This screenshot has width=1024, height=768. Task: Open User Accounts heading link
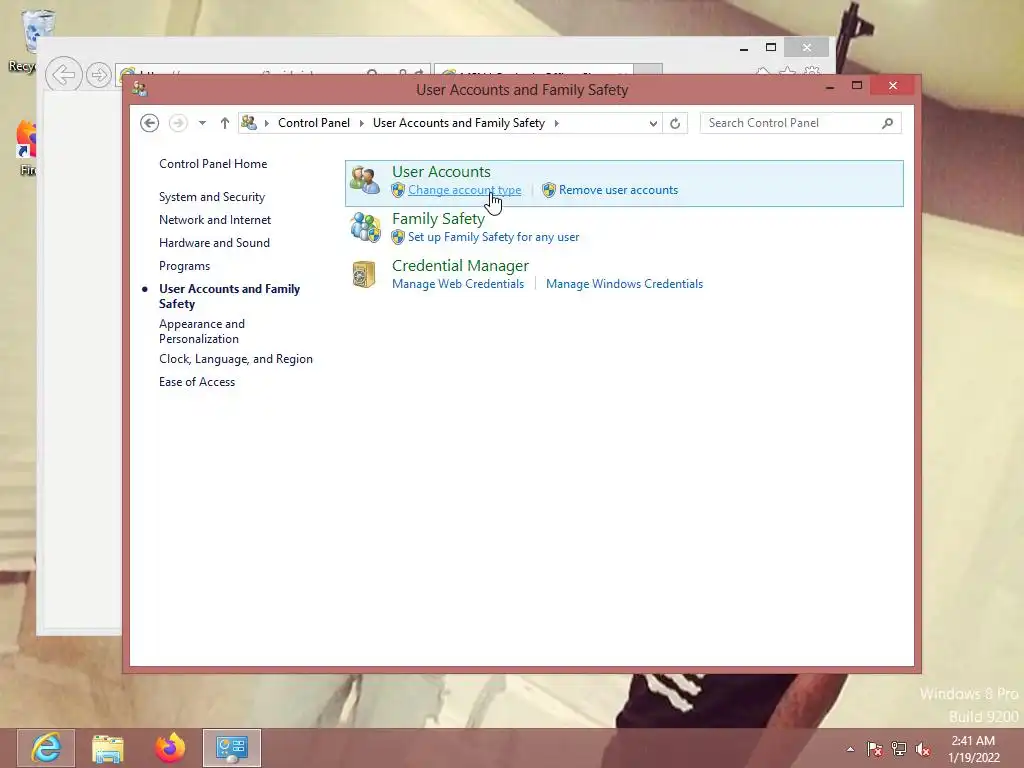point(441,172)
